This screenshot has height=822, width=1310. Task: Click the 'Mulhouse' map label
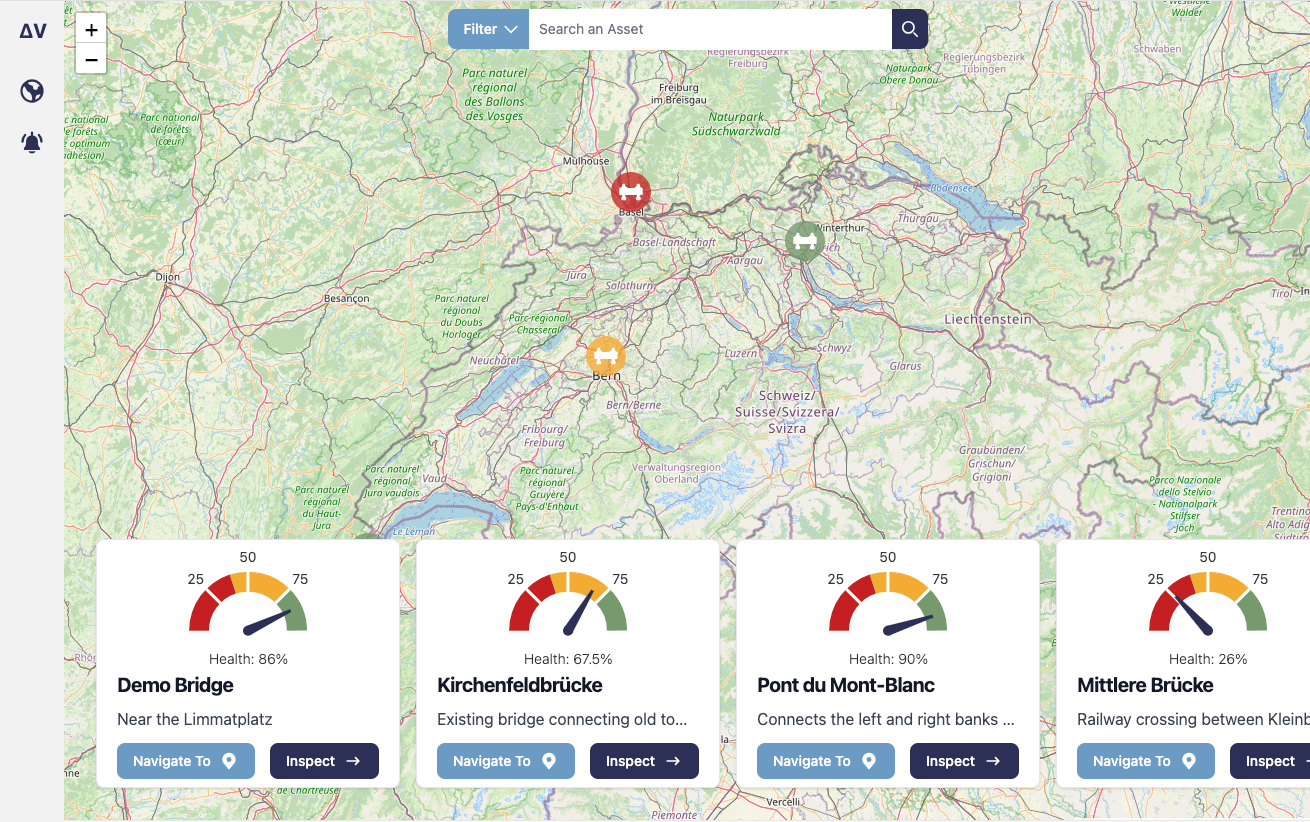[x=586, y=160]
